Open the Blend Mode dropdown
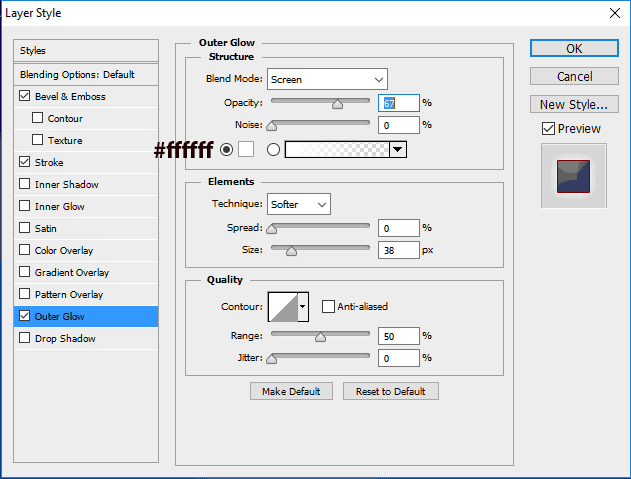 [327, 79]
